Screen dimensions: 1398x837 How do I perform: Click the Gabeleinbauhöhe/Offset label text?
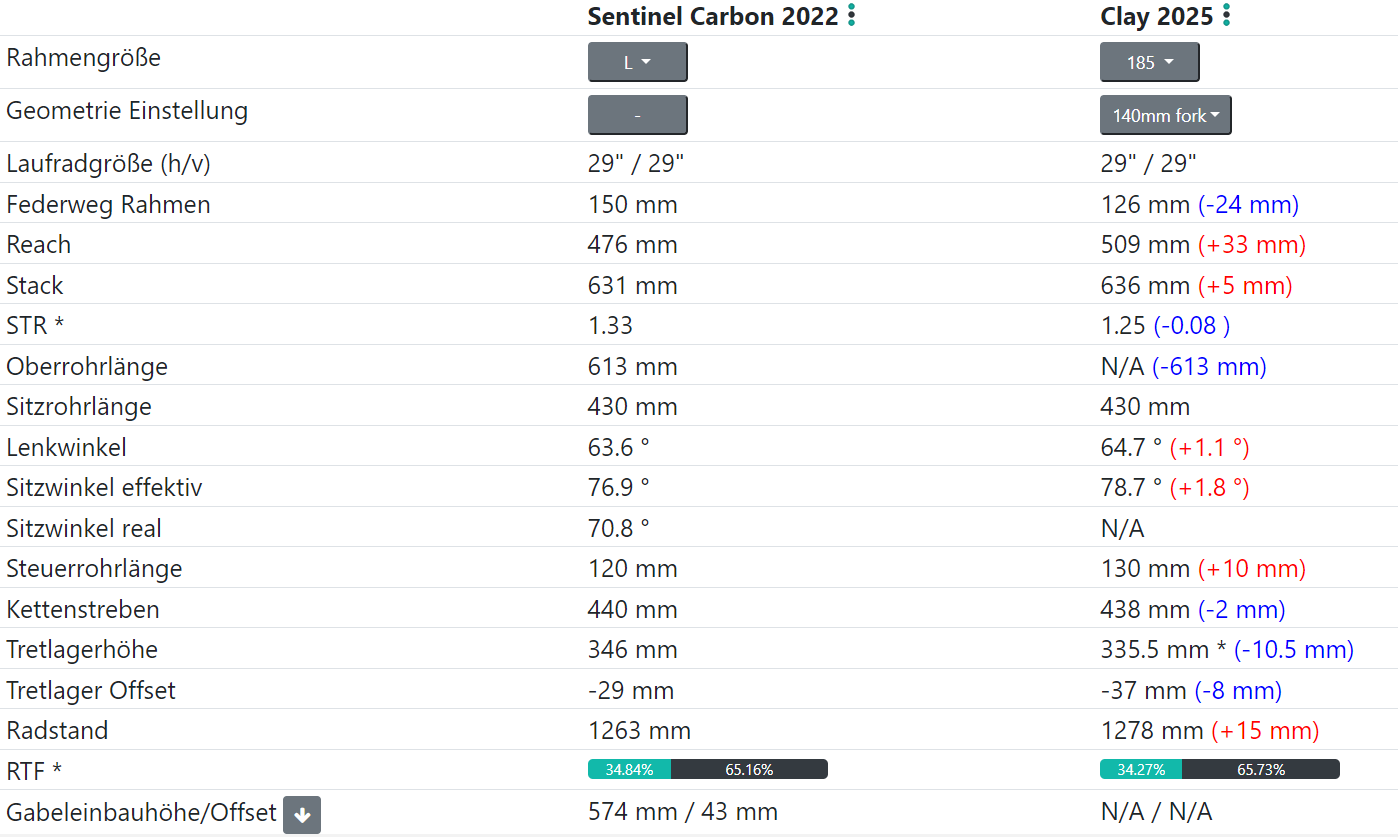[141, 813]
